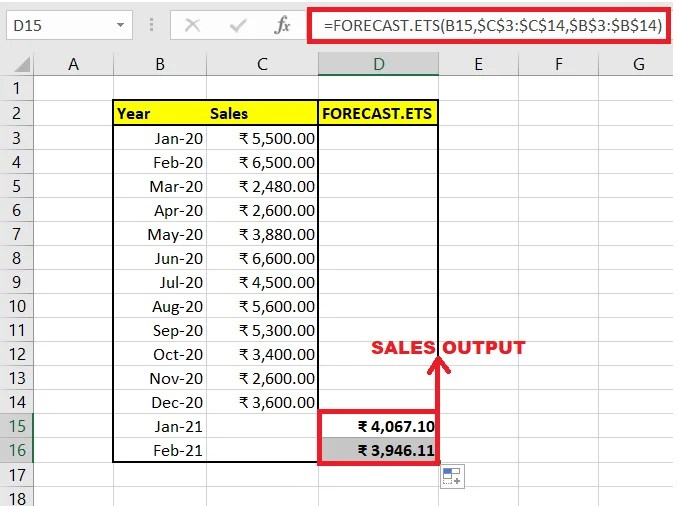Select the Nov-20 cell
This screenshot has height=506, width=678.
coord(160,378)
